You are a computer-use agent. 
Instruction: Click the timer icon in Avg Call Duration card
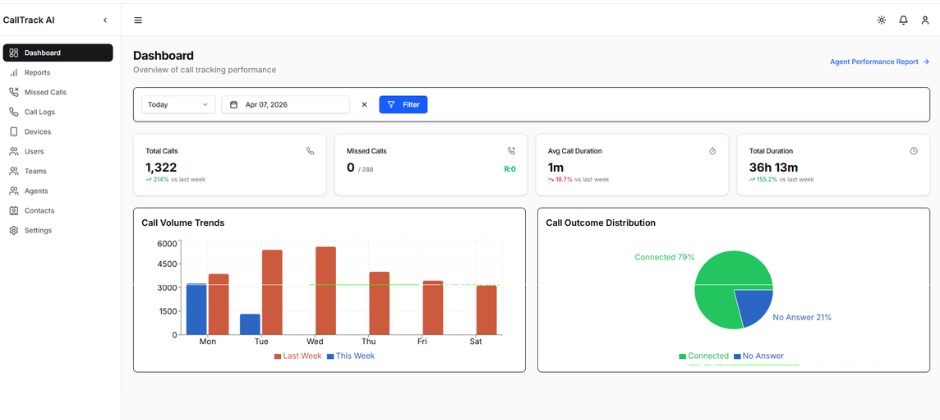pos(713,151)
